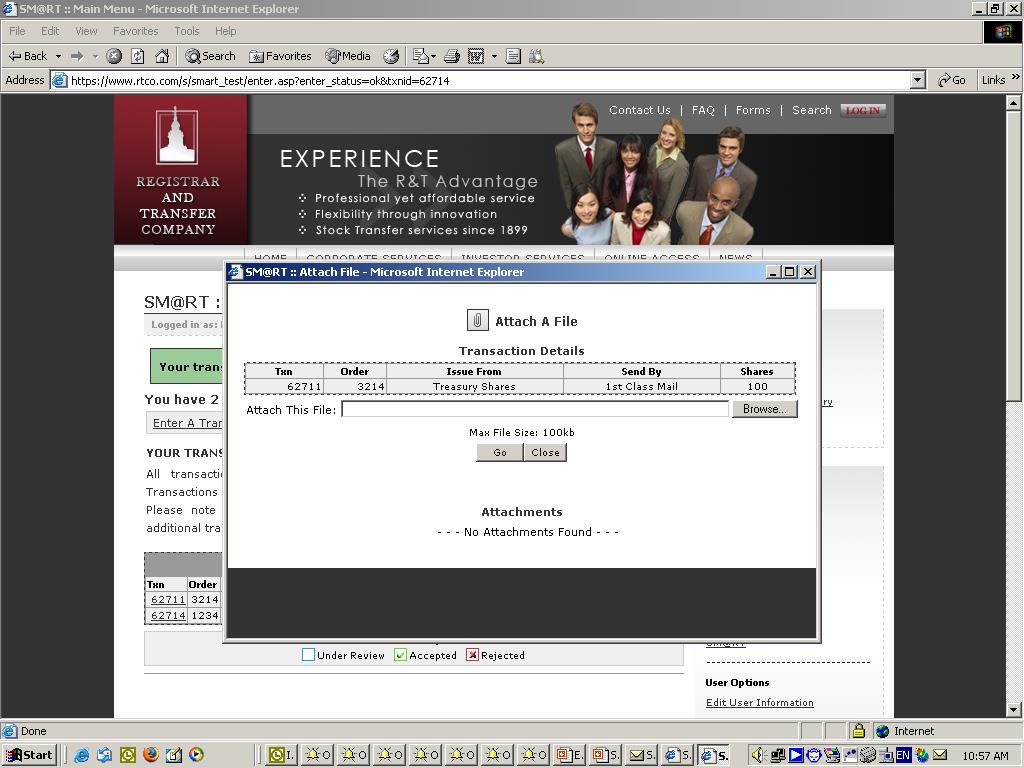1024x768 pixels.
Task: Click the Rejected X legend icon
Action: (472, 655)
